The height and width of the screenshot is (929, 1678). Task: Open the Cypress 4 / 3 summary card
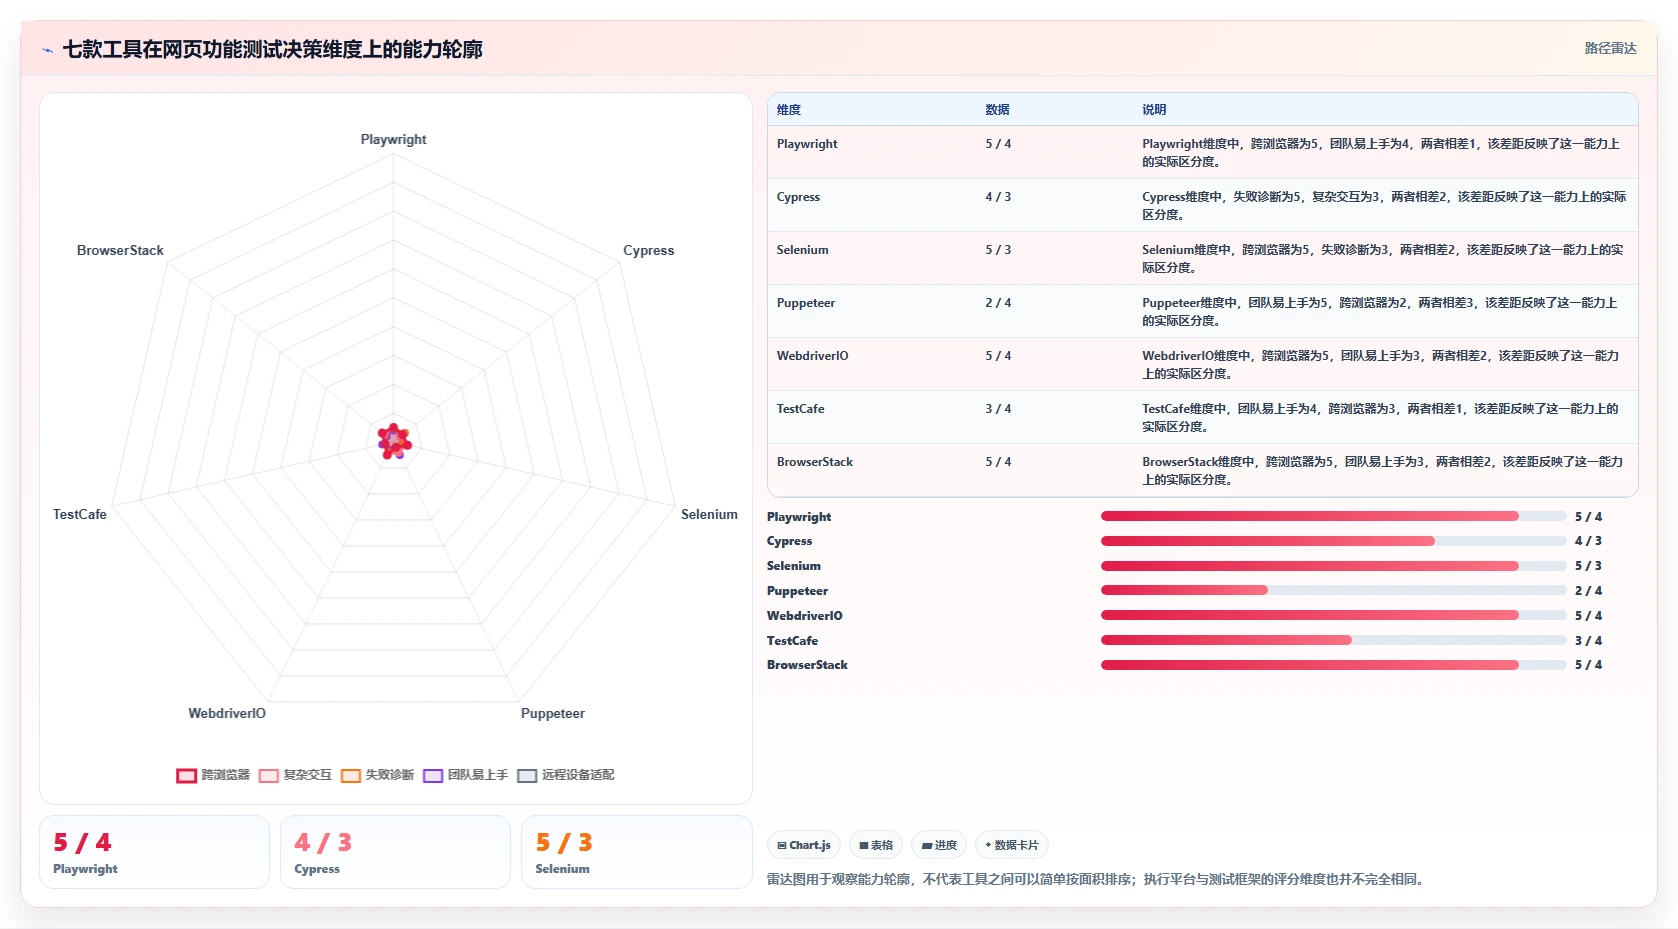pyautogui.click(x=395, y=852)
